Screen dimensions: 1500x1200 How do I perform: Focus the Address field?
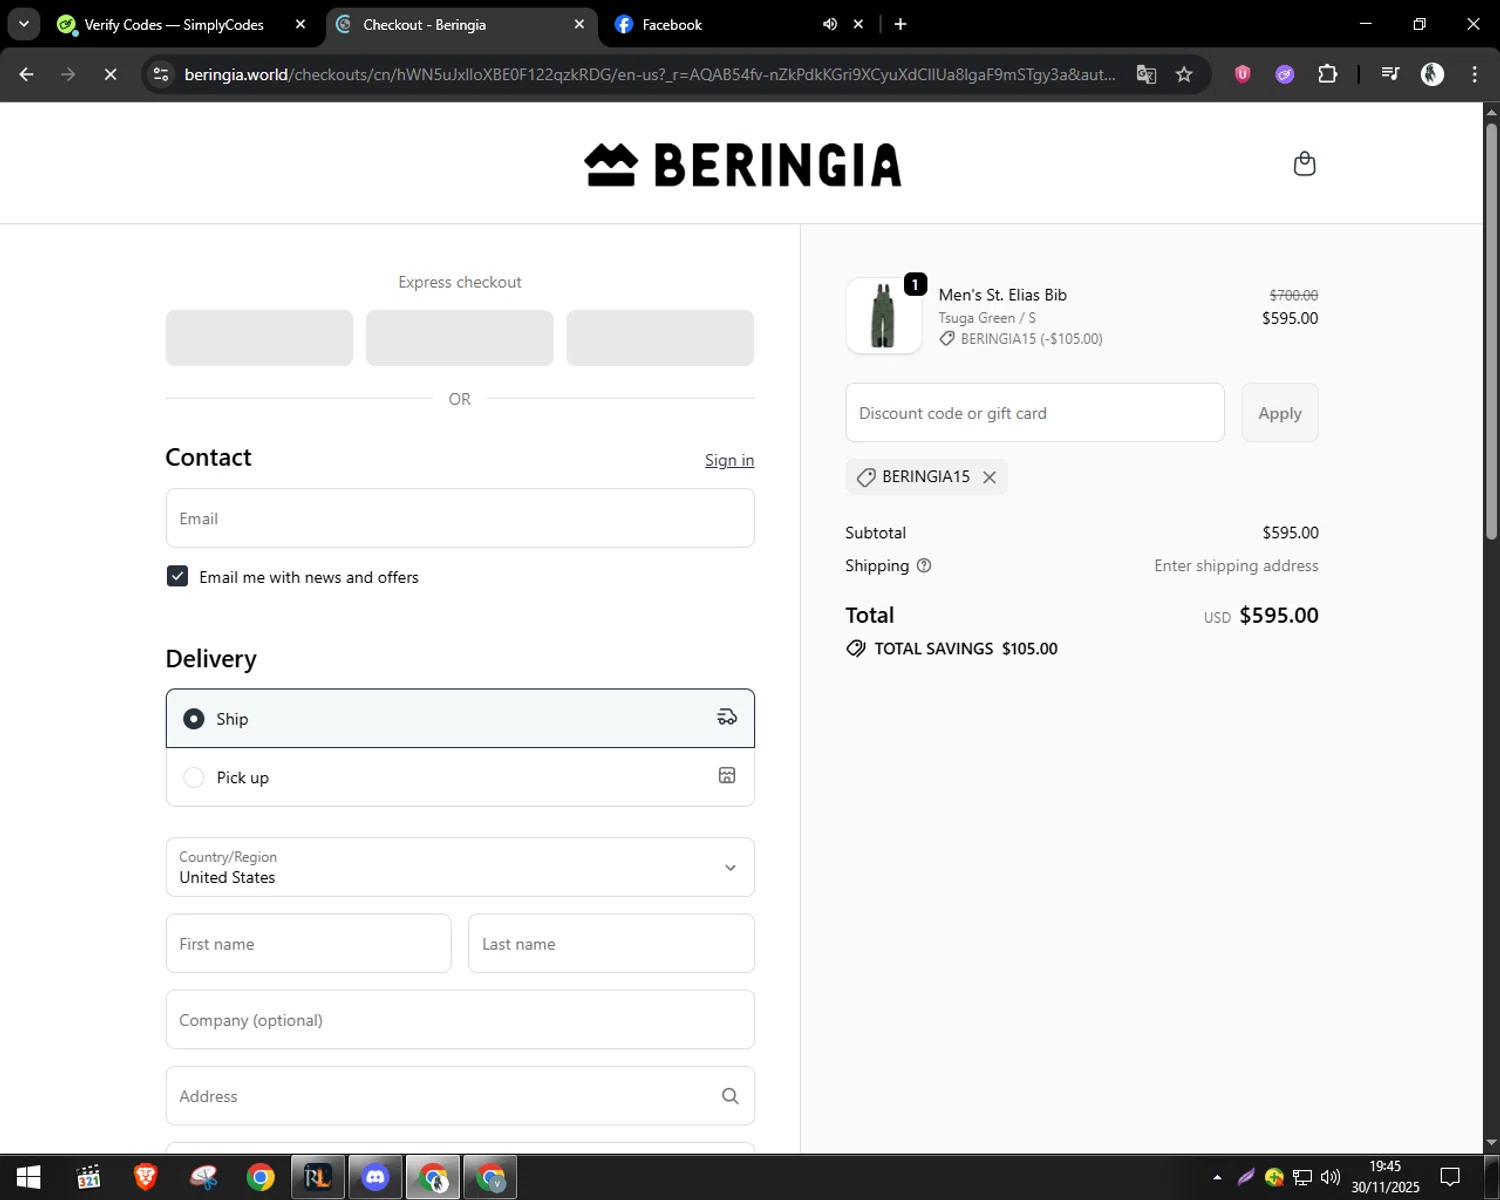tap(460, 1096)
